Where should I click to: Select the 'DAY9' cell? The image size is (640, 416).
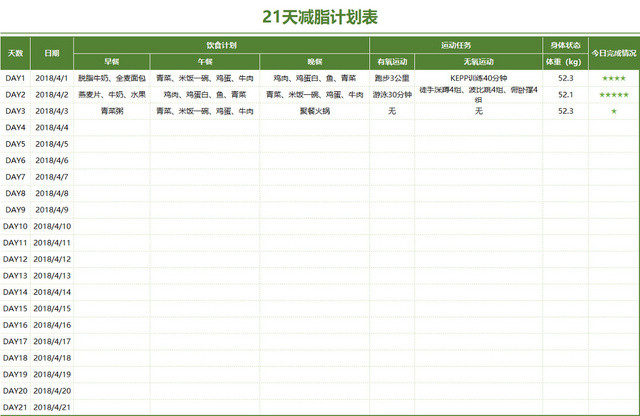pos(16,210)
